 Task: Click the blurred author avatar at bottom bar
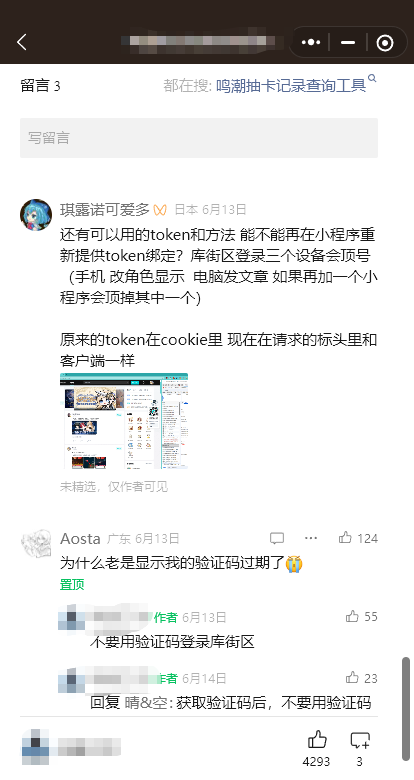36,747
